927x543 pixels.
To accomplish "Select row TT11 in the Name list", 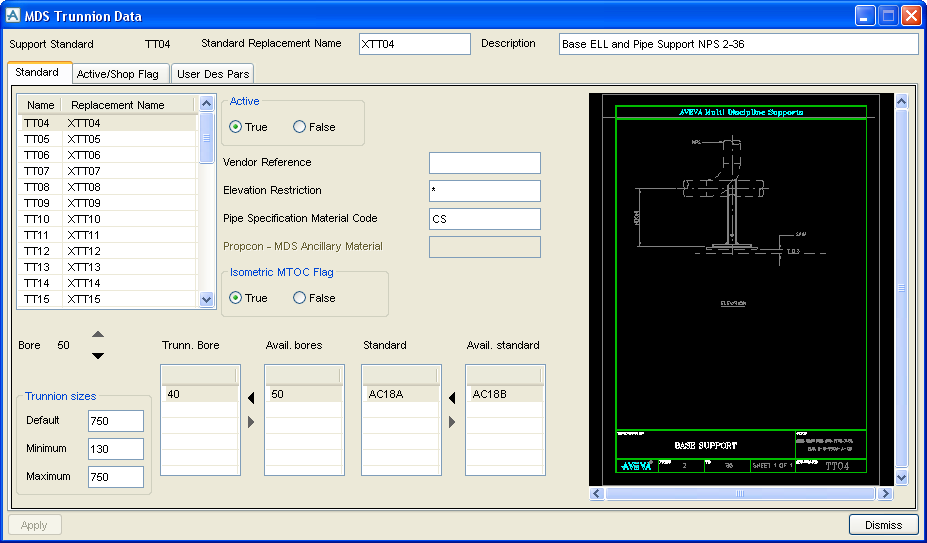I will click(x=108, y=235).
